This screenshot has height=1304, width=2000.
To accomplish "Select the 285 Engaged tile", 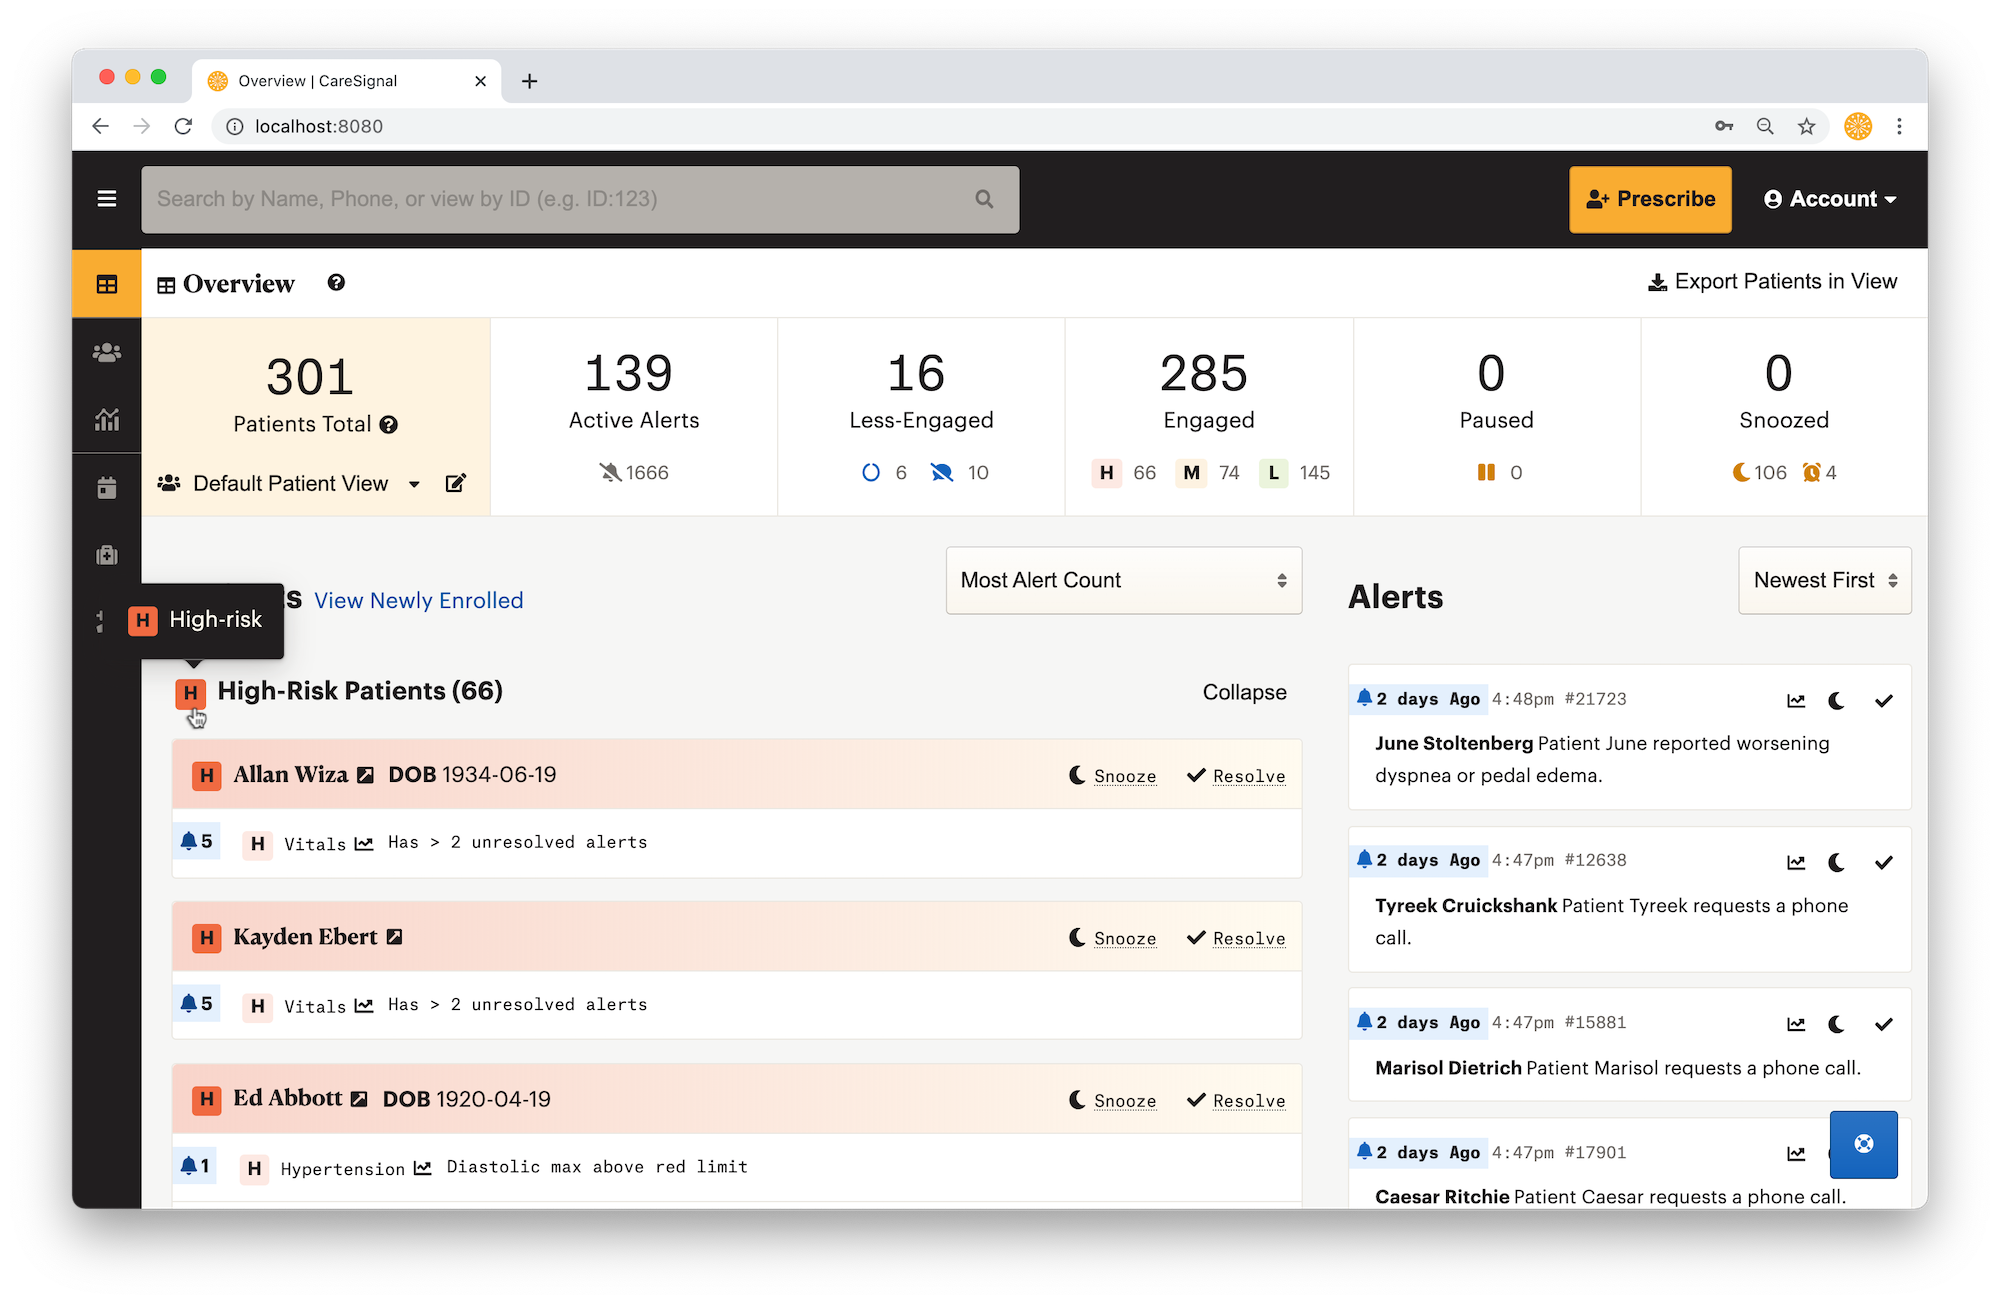I will point(1209,417).
